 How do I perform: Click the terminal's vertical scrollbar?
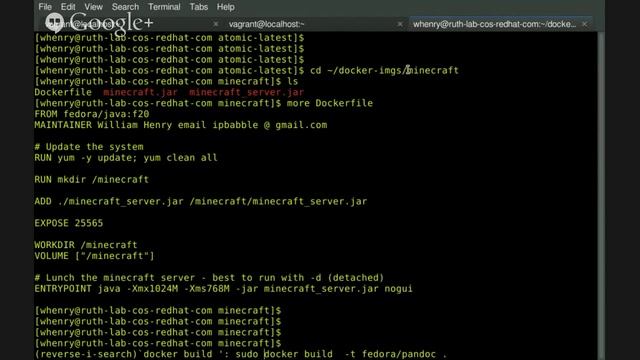[x=601, y=196]
